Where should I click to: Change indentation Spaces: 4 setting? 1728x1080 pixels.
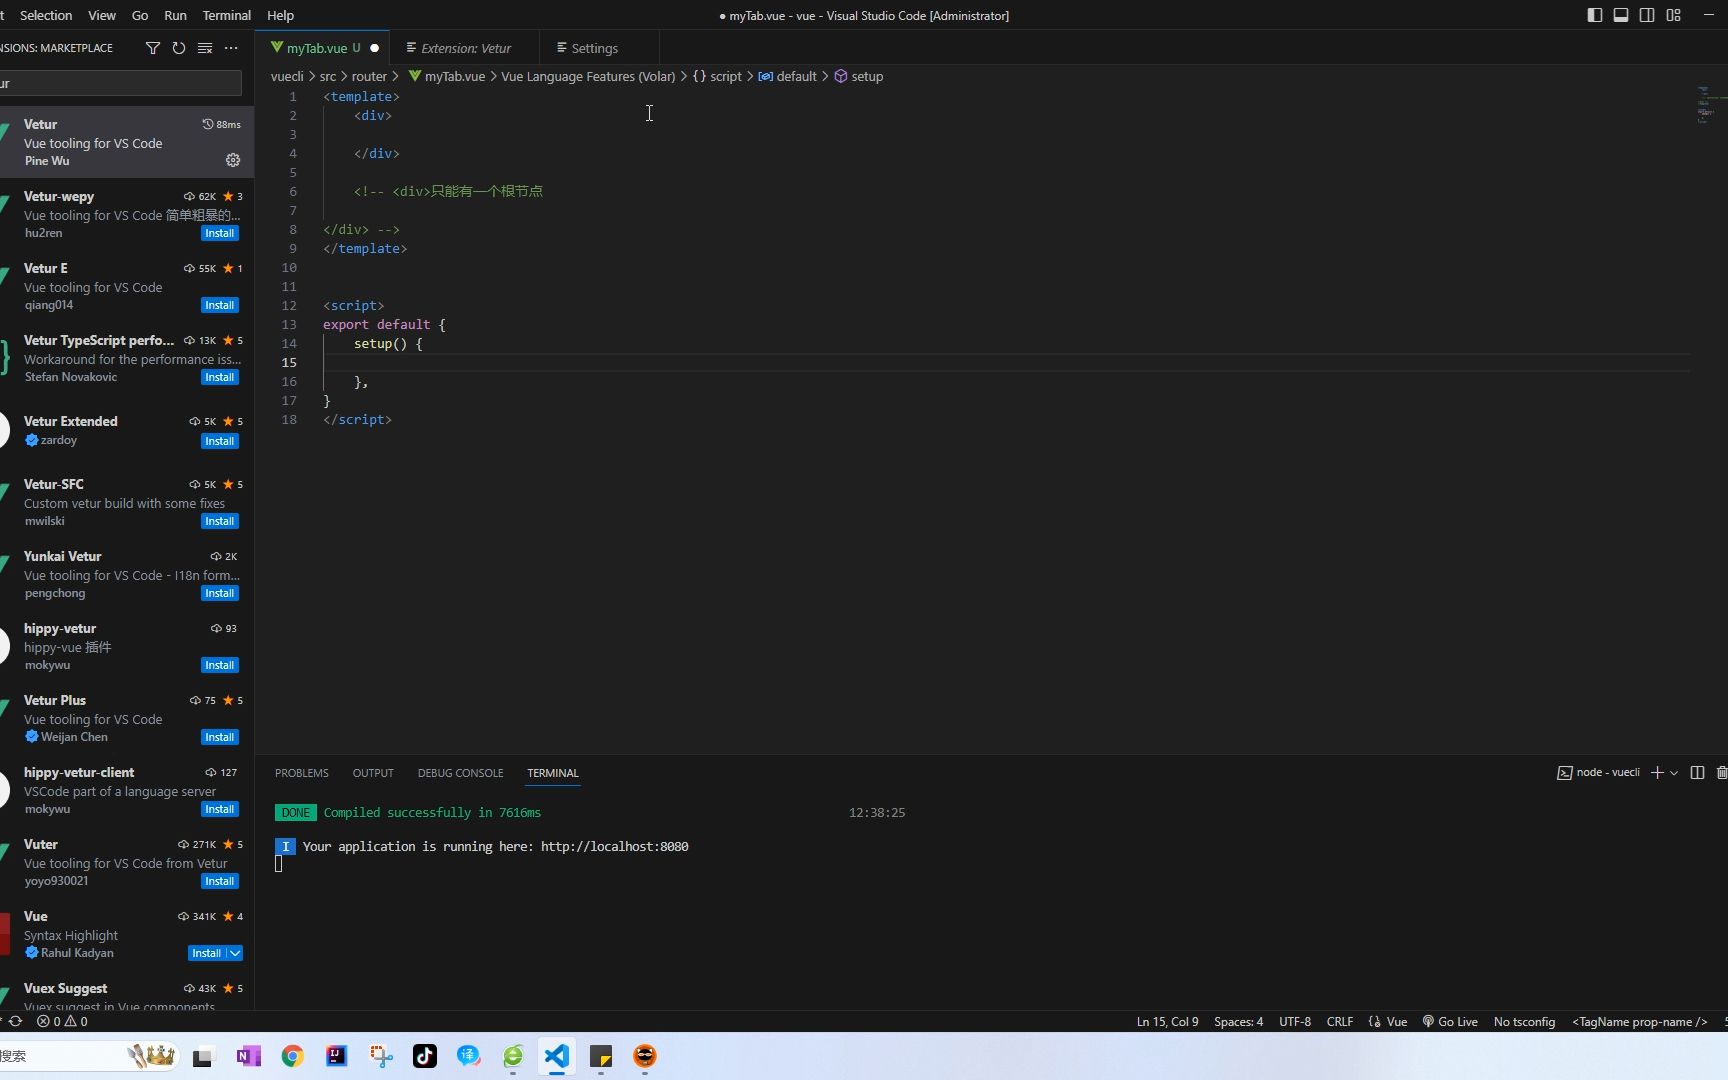(1238, 1021)
